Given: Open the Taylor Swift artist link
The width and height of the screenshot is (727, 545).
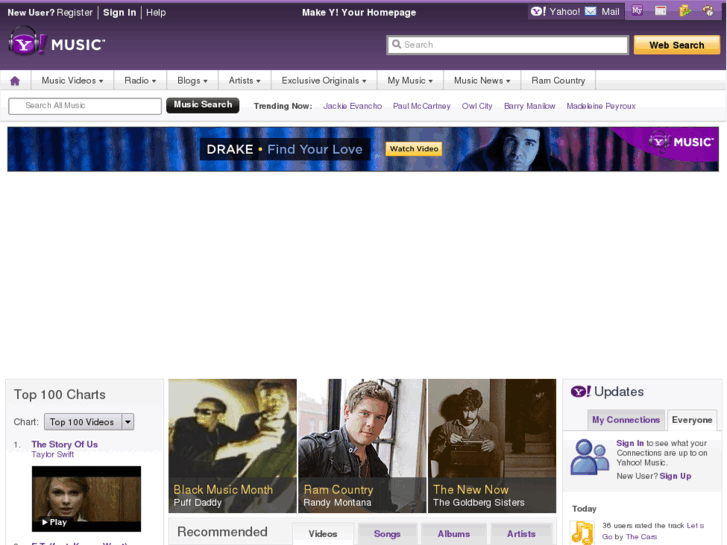Looking at the screenshot, I should [x=52, y=455].
